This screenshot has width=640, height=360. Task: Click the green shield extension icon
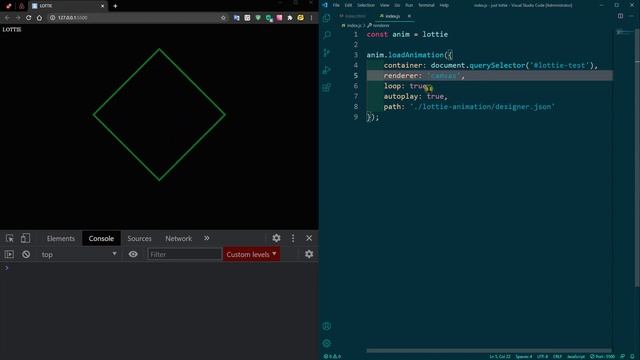258,18
